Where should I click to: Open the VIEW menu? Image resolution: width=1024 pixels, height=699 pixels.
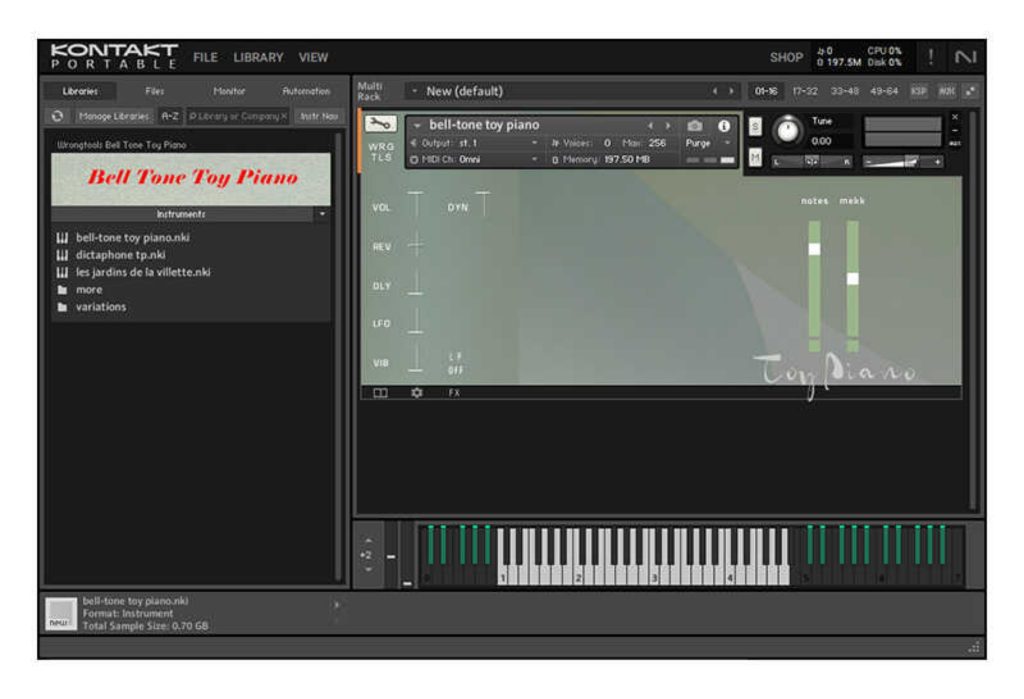(313, 57)
